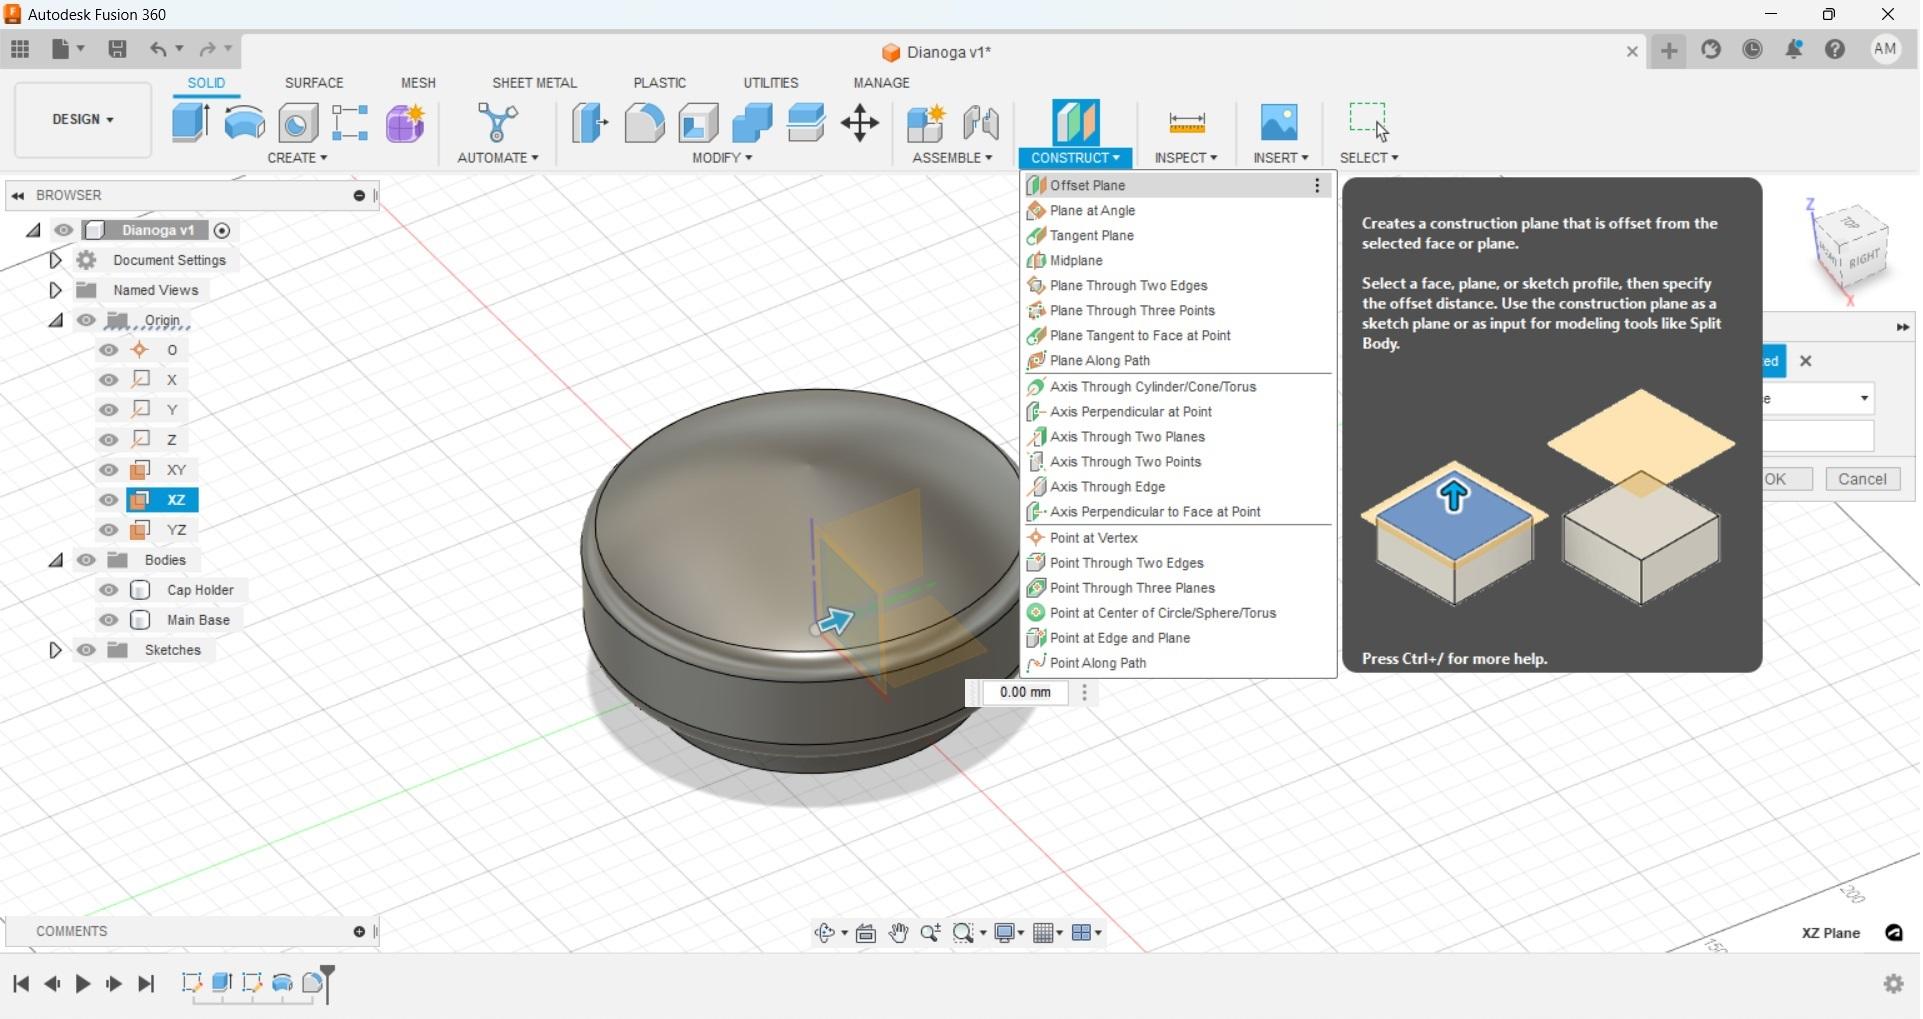1923x1019 pixels.
Task: Open the ASSEMBLE dropdown menu
Action: pyautogui.click(x=952, y=158)
